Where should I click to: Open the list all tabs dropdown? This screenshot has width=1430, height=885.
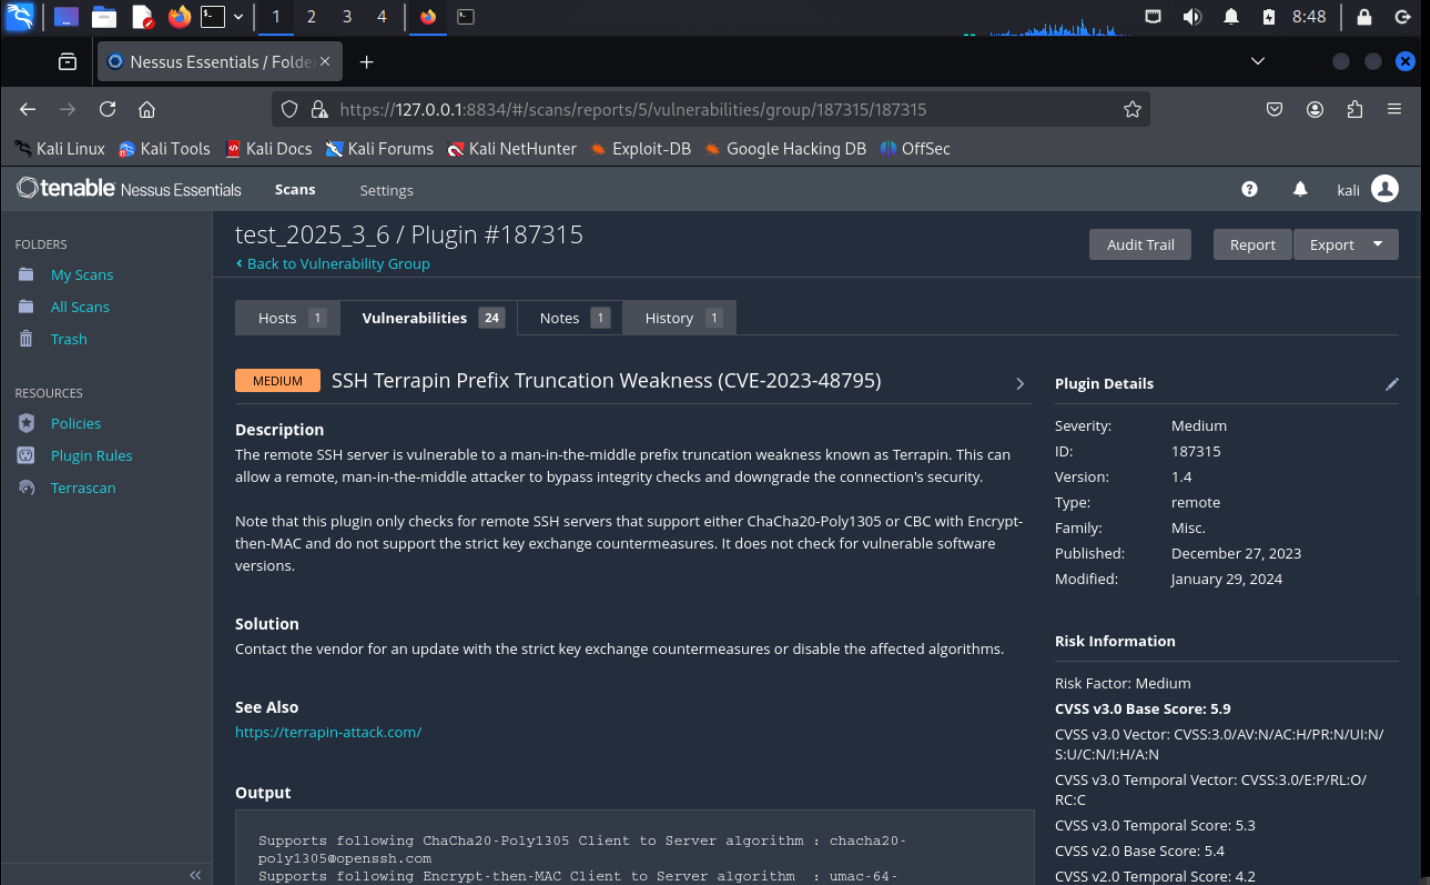(1258, 62)
